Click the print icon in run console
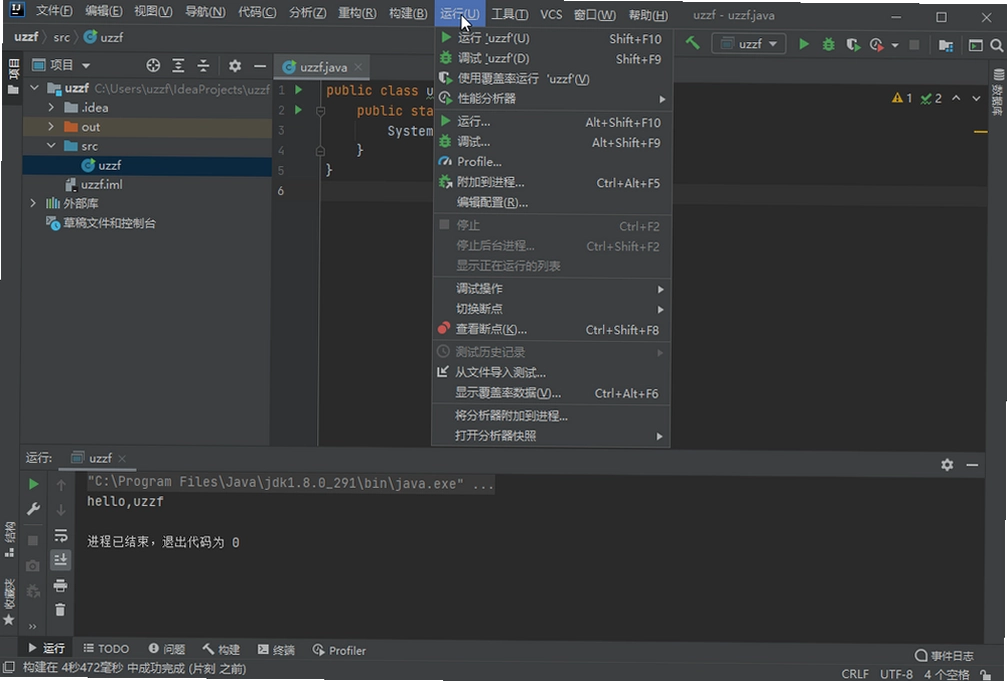Viewport: 1007px width, 681px height. (60, 585)
